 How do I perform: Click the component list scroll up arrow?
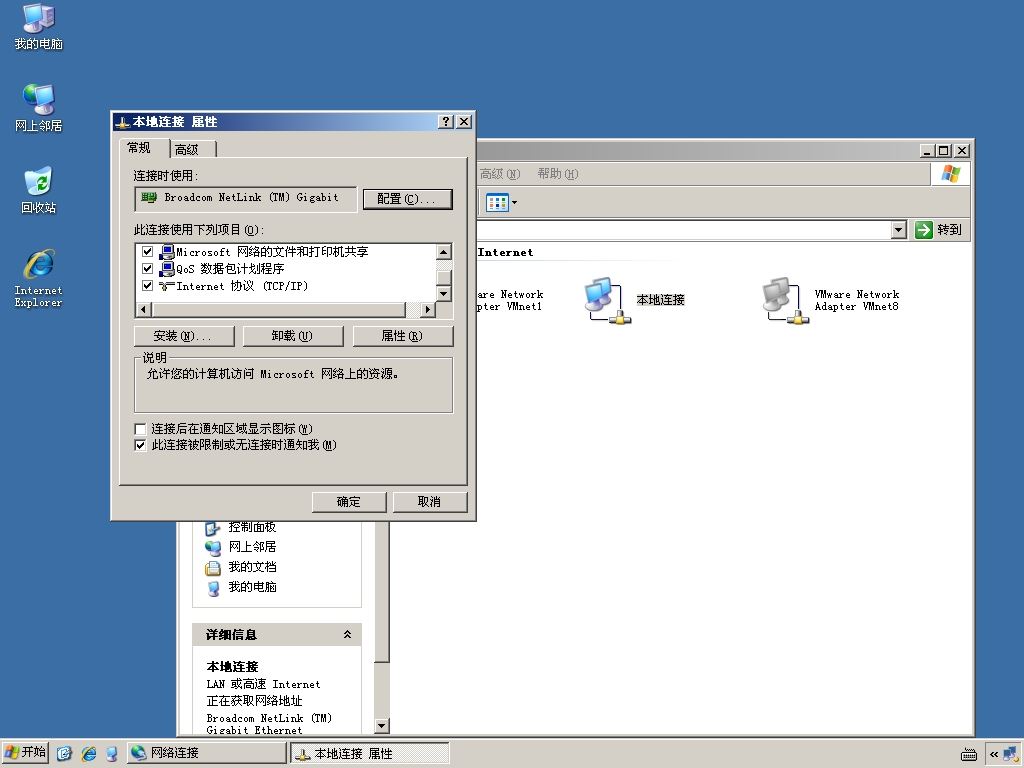pyautogui.click(x=444, y=253)
